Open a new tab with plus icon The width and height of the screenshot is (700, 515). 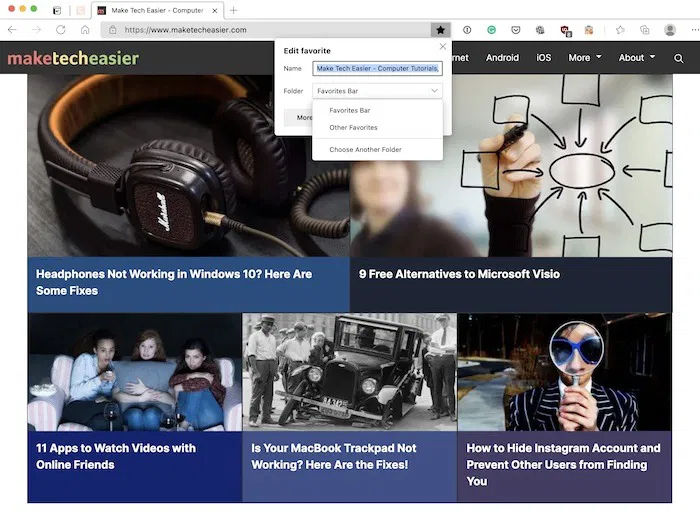pos(234,10)
